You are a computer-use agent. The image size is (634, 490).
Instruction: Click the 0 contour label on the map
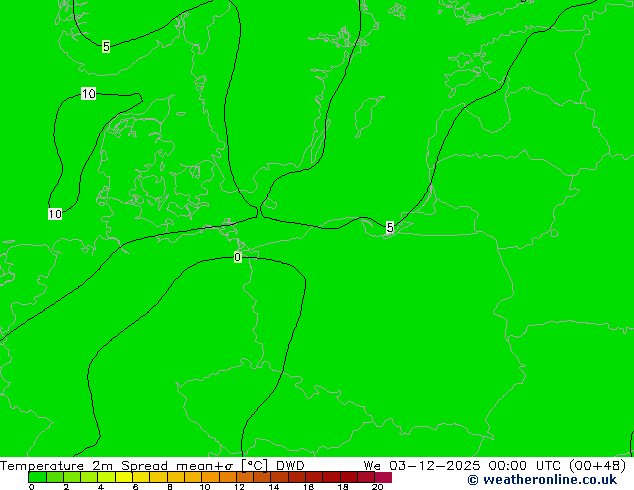(238, 257)
